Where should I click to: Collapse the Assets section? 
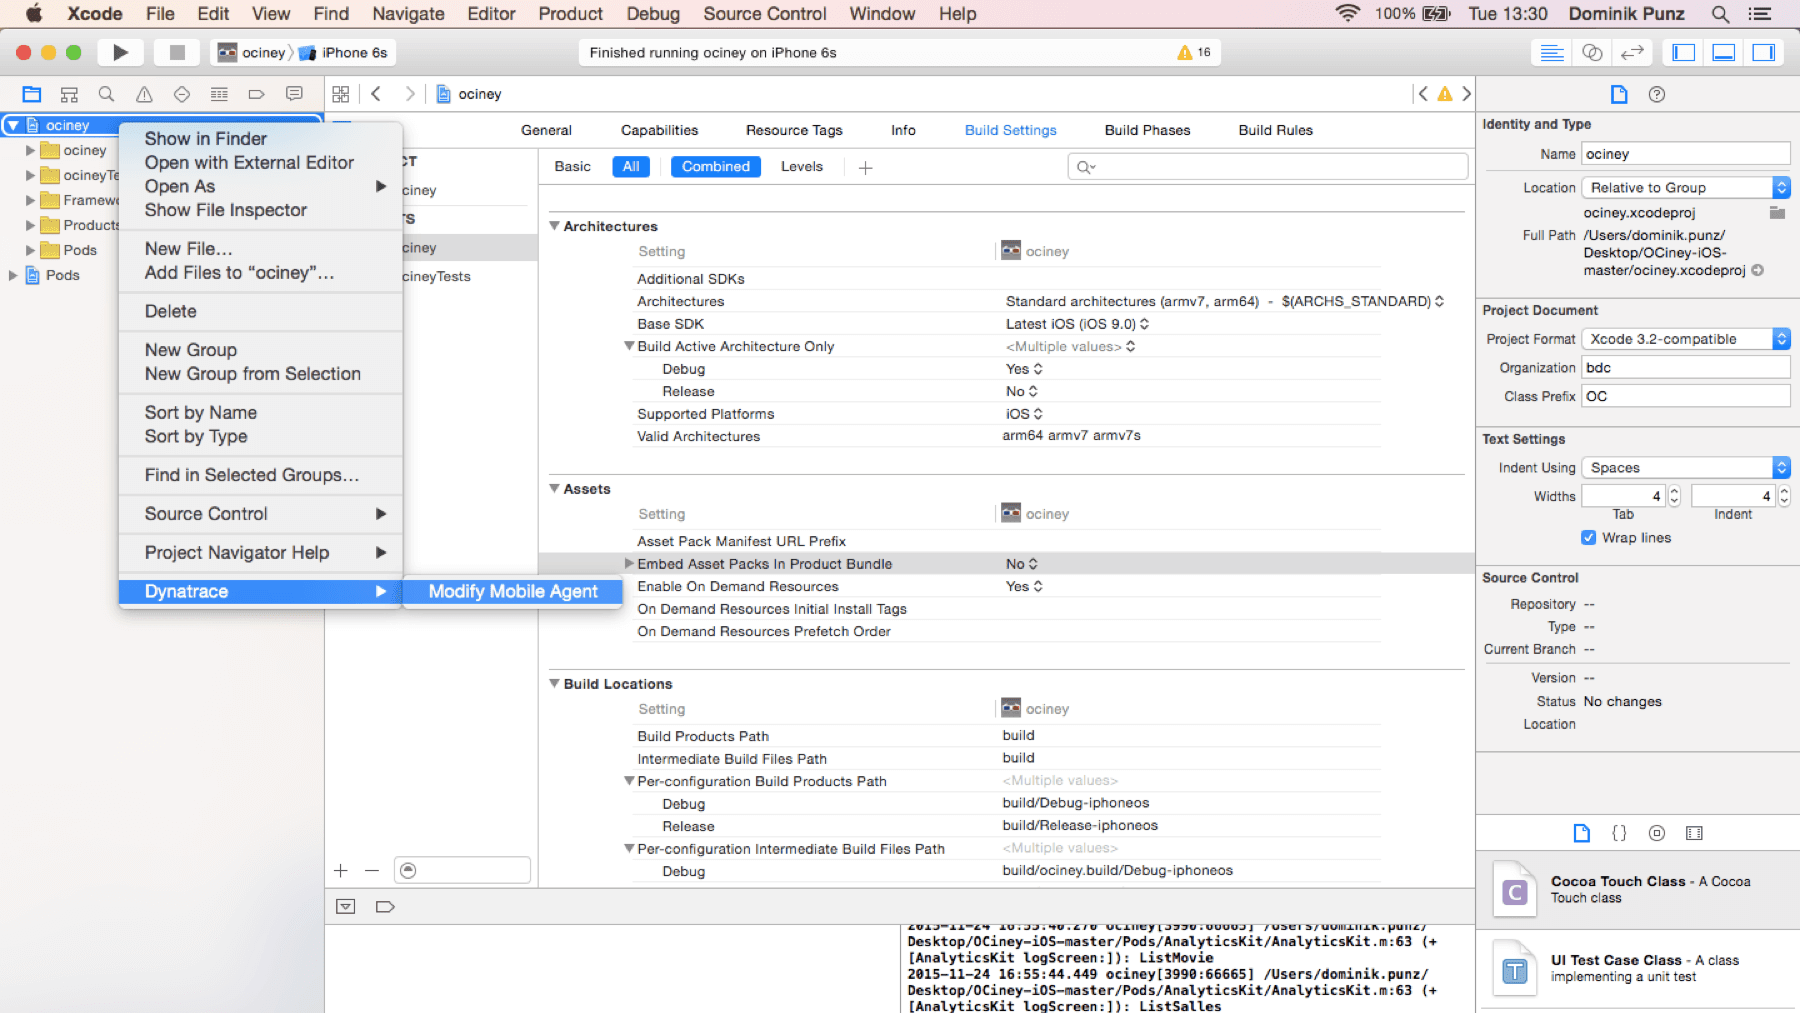pyautogui.click(x=554, y=489)
